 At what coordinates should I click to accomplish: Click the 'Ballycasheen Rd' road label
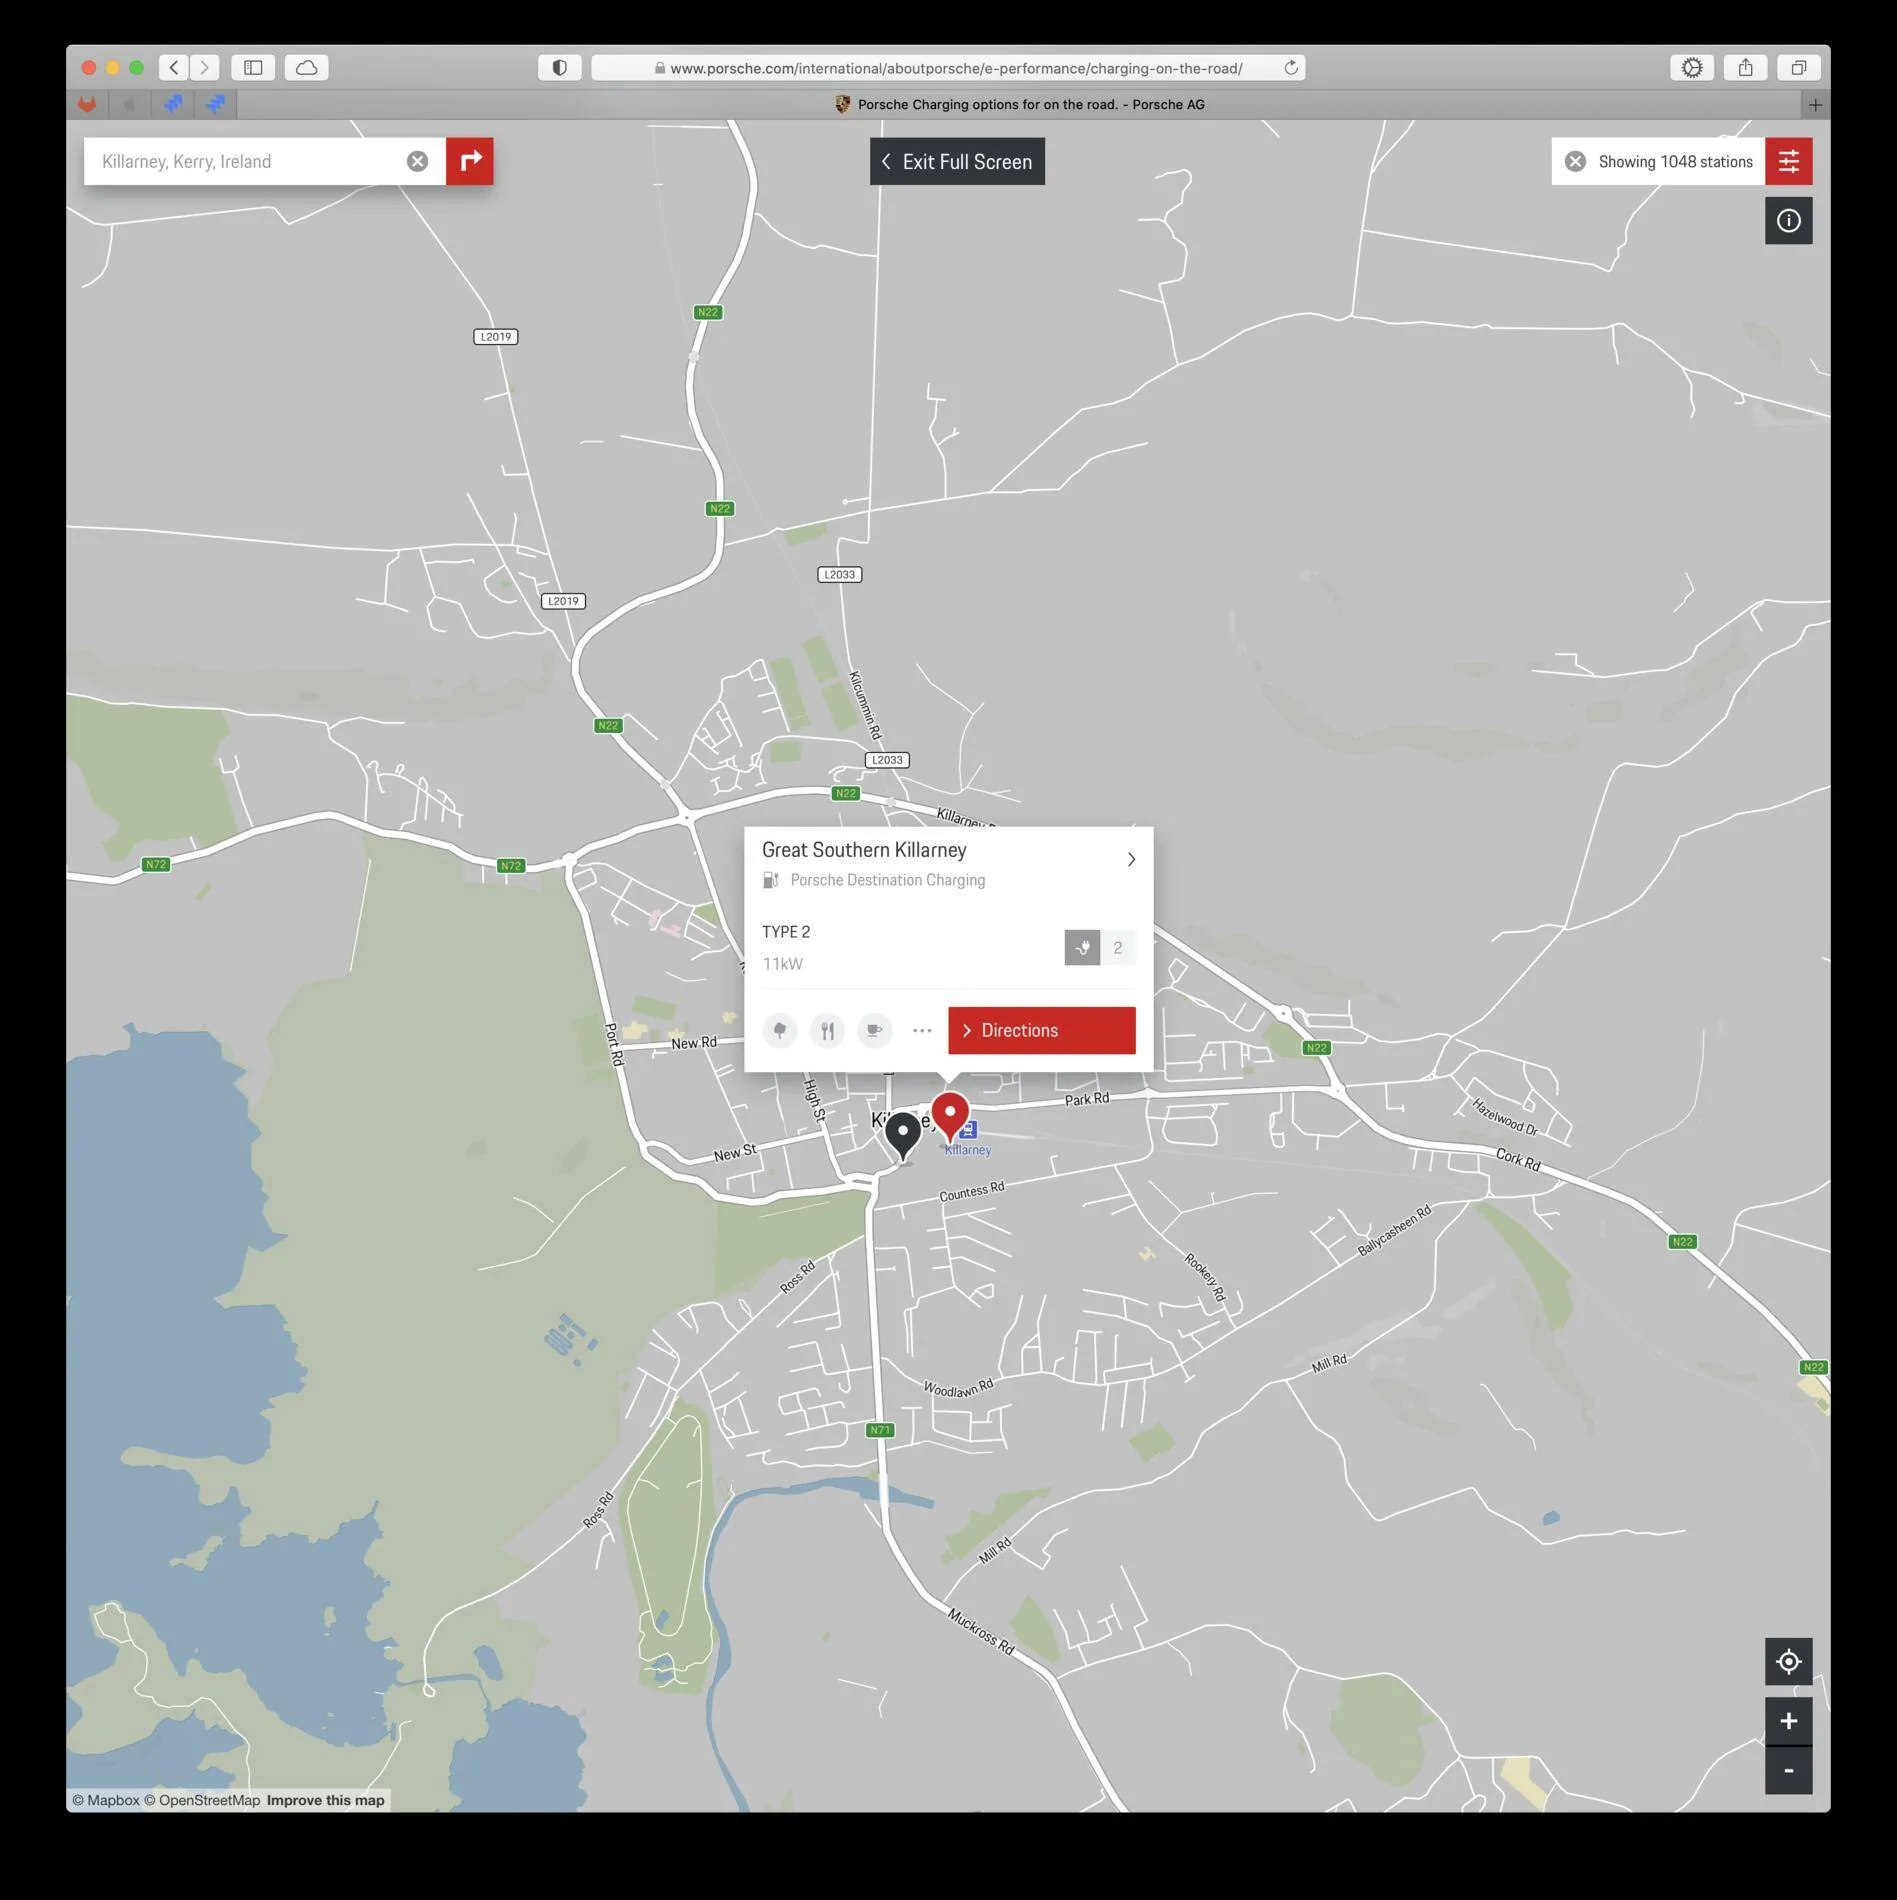point(1394,1231)
